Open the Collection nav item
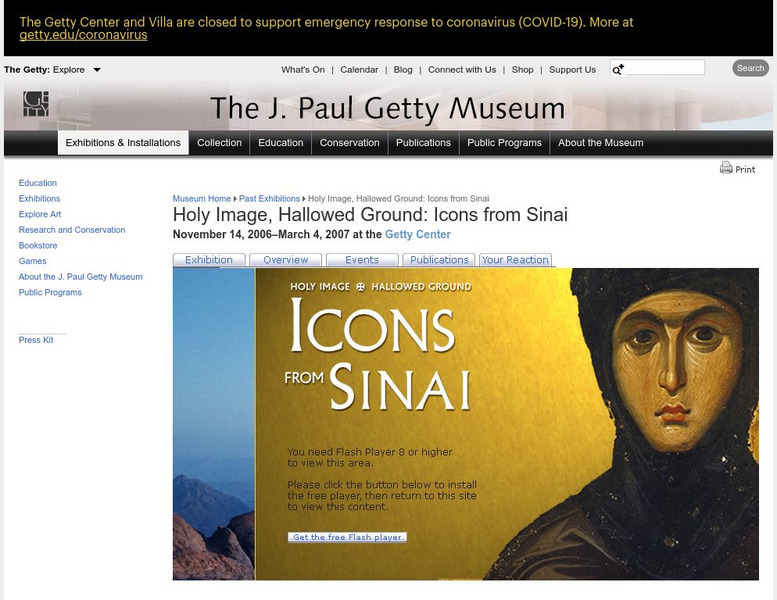The width and height of the screenshot is (777, 600). pyautogui.click(x=219, y=143)
